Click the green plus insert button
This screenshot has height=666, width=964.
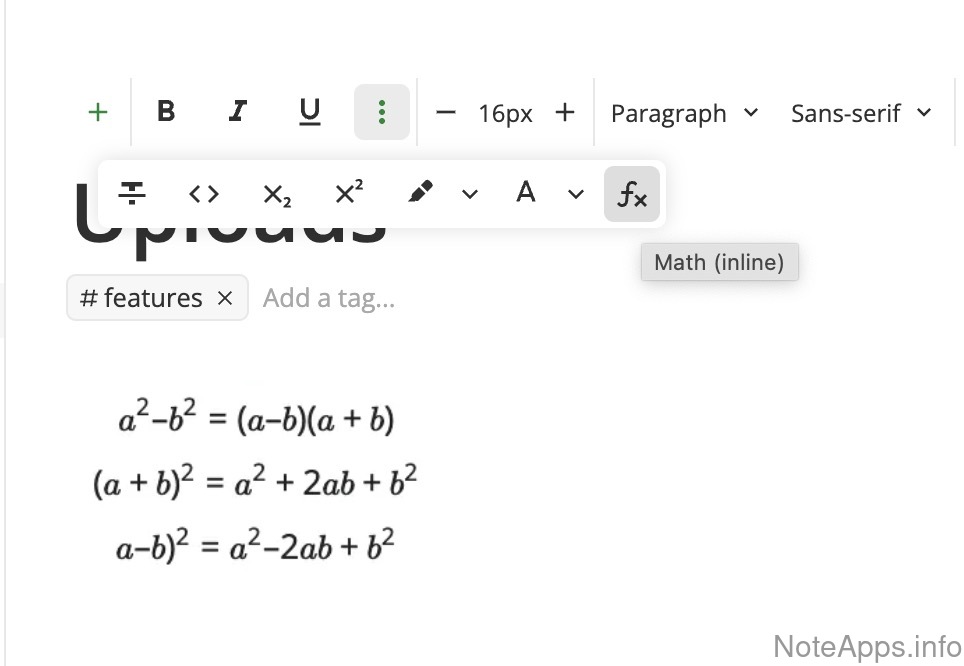pos(98,113)
